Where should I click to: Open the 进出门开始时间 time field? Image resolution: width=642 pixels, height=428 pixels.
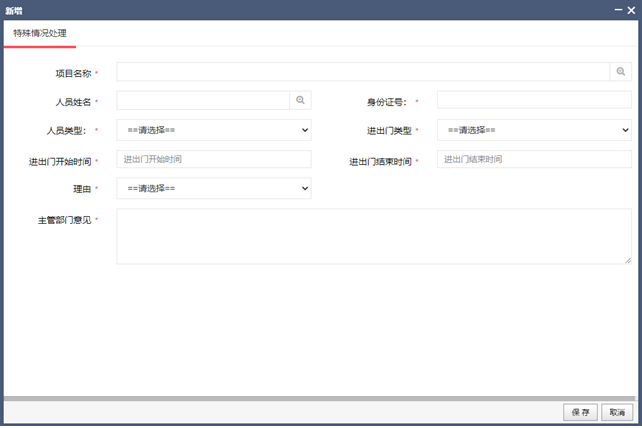213,159
